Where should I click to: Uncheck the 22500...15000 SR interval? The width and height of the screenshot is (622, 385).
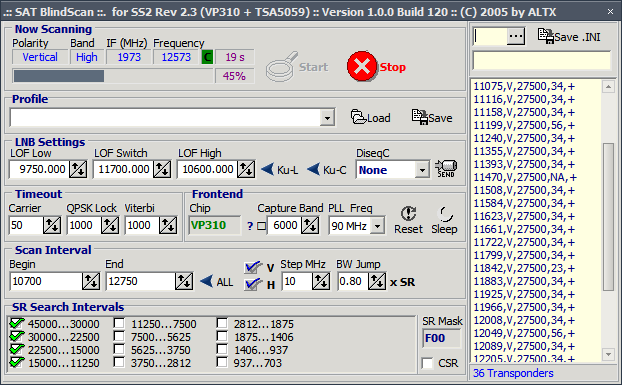(17, 350)
